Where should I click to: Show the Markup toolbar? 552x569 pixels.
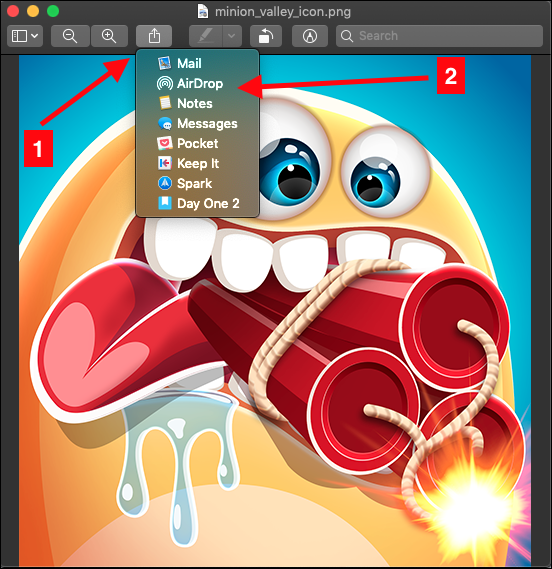pos(310,36)
